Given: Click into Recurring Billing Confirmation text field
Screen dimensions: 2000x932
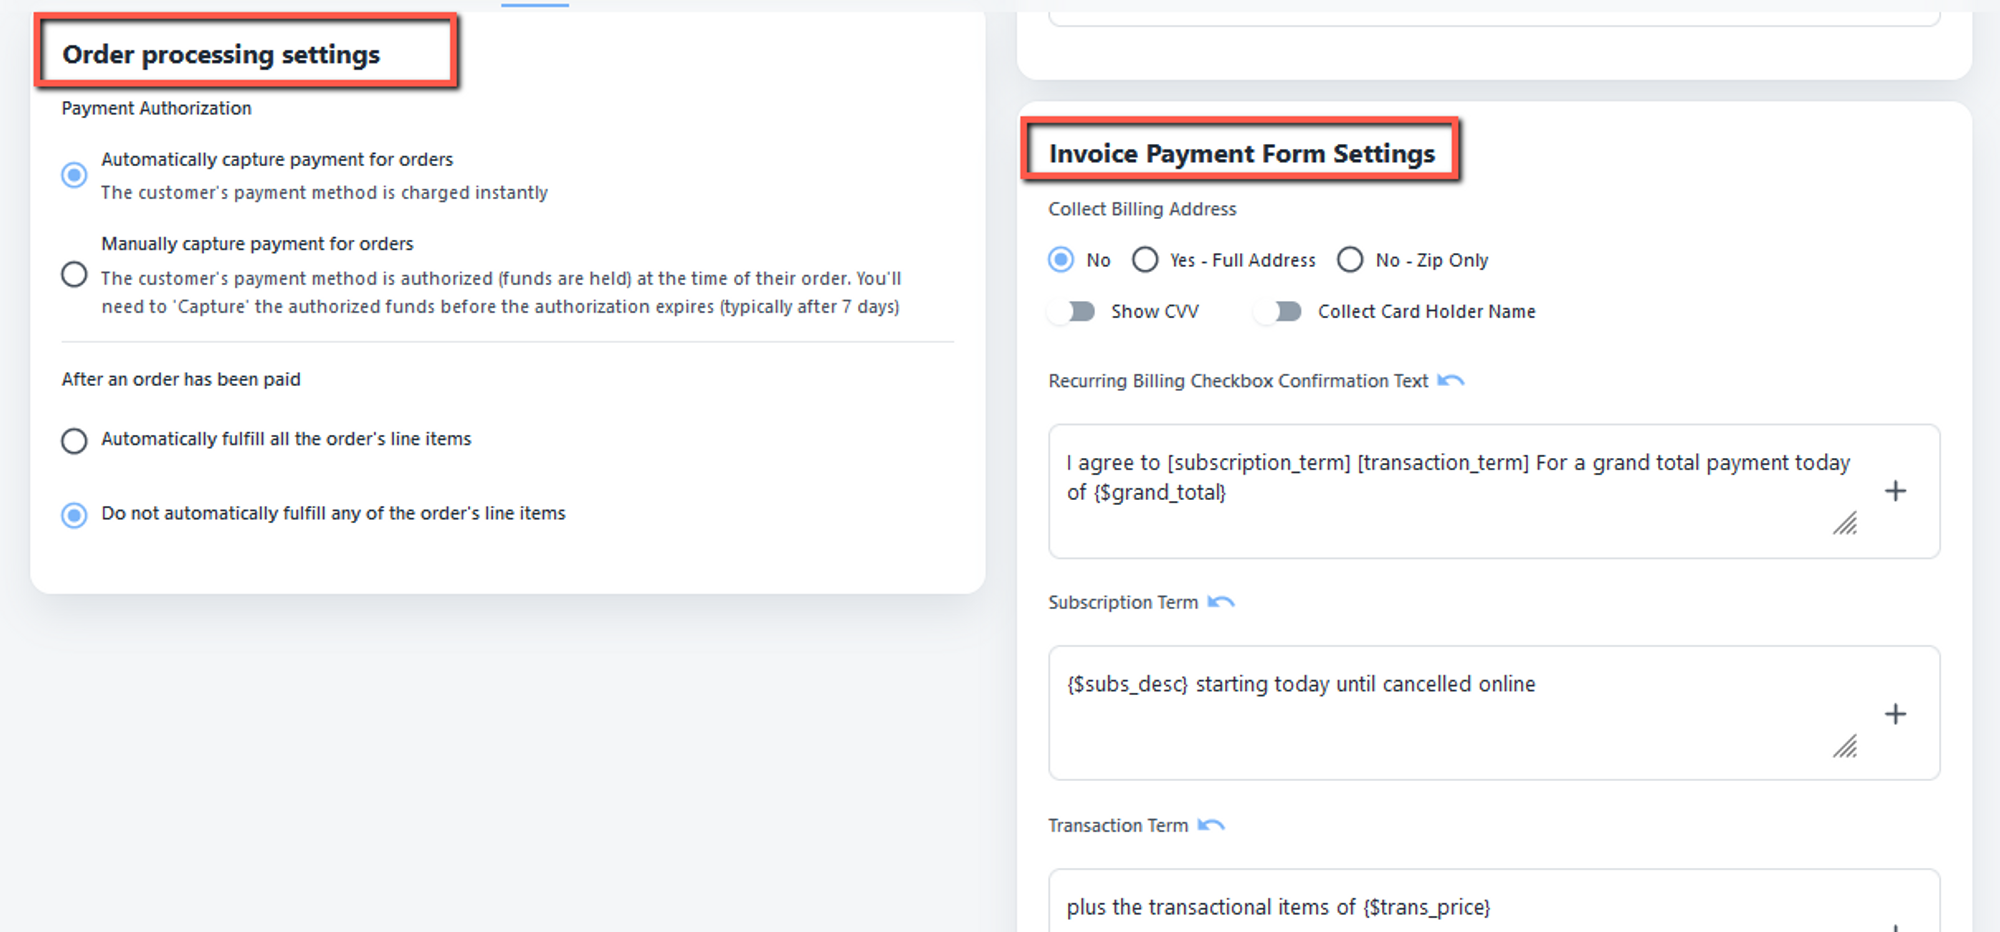Looking at the screenshot, I should click(1450, 490).
